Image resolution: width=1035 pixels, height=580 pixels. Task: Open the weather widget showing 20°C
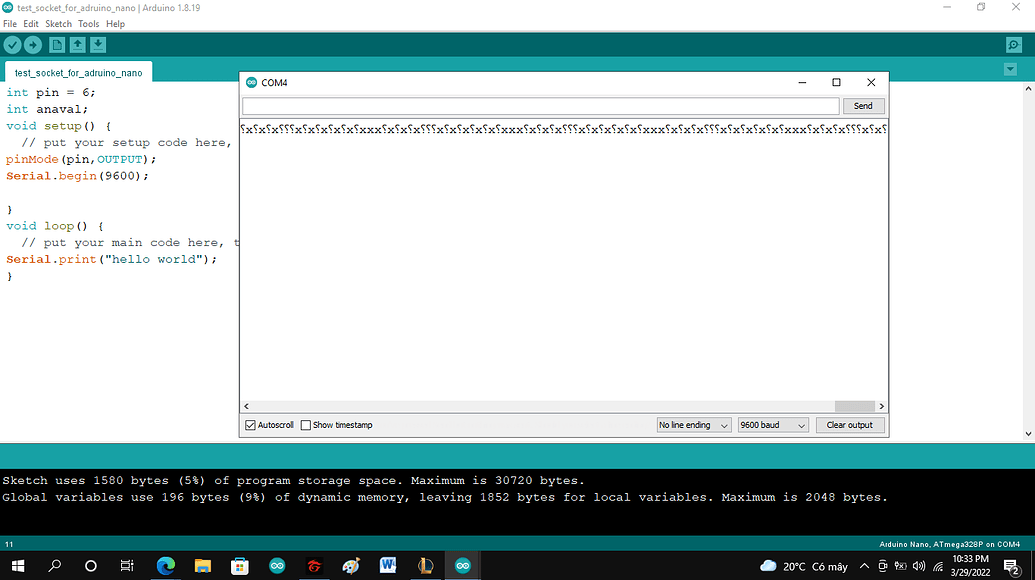[804, 566]
